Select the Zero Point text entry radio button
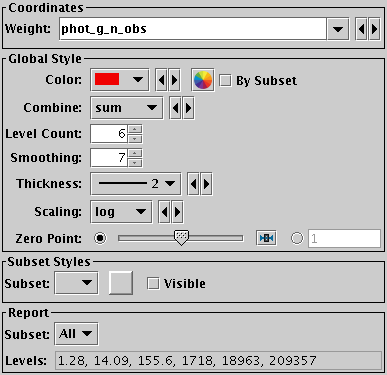387x375 pixels. click(x=297, y=238)
